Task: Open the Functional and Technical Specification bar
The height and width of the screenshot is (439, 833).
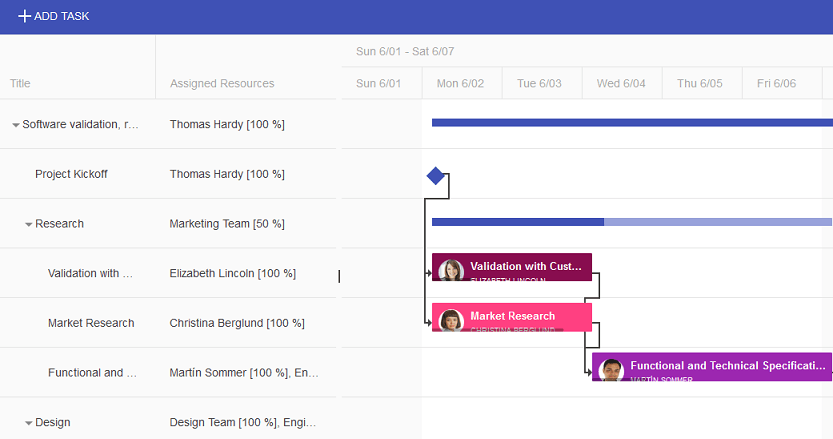Action: pos(712,367)
